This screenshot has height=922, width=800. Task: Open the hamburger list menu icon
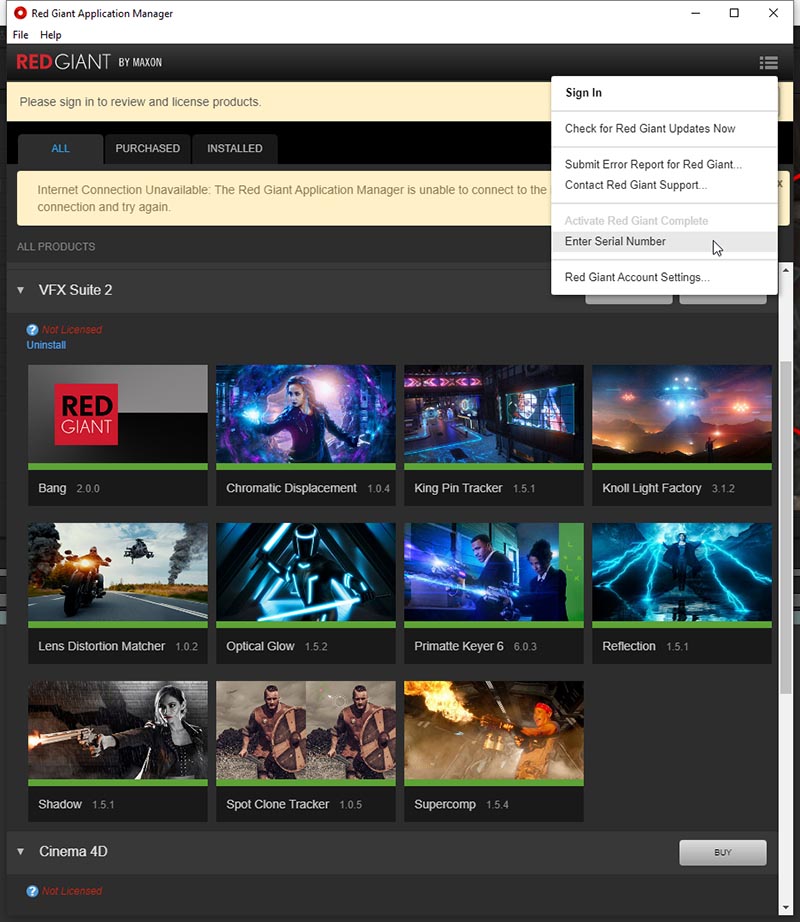tap(768, 62)
